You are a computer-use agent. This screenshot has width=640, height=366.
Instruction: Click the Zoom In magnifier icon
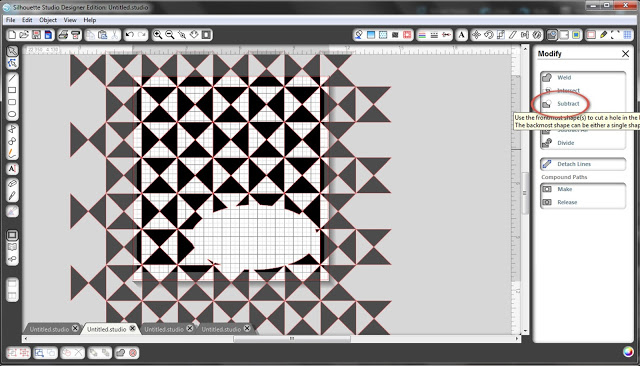click(158, 35)
